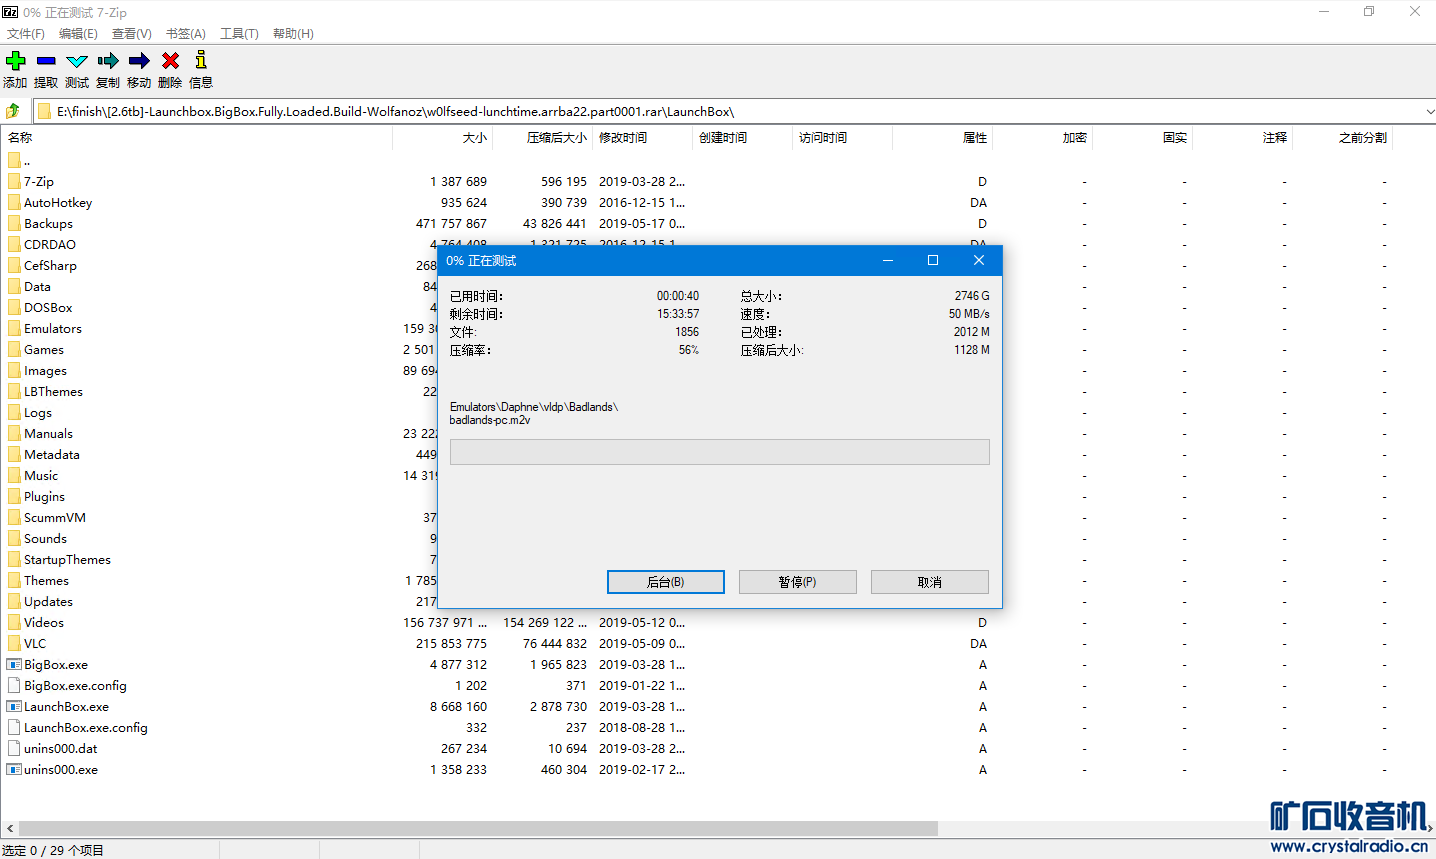Click the red Delete (删除) X icon
Viewport: 1436px width, 859px height.
point(170,61)
